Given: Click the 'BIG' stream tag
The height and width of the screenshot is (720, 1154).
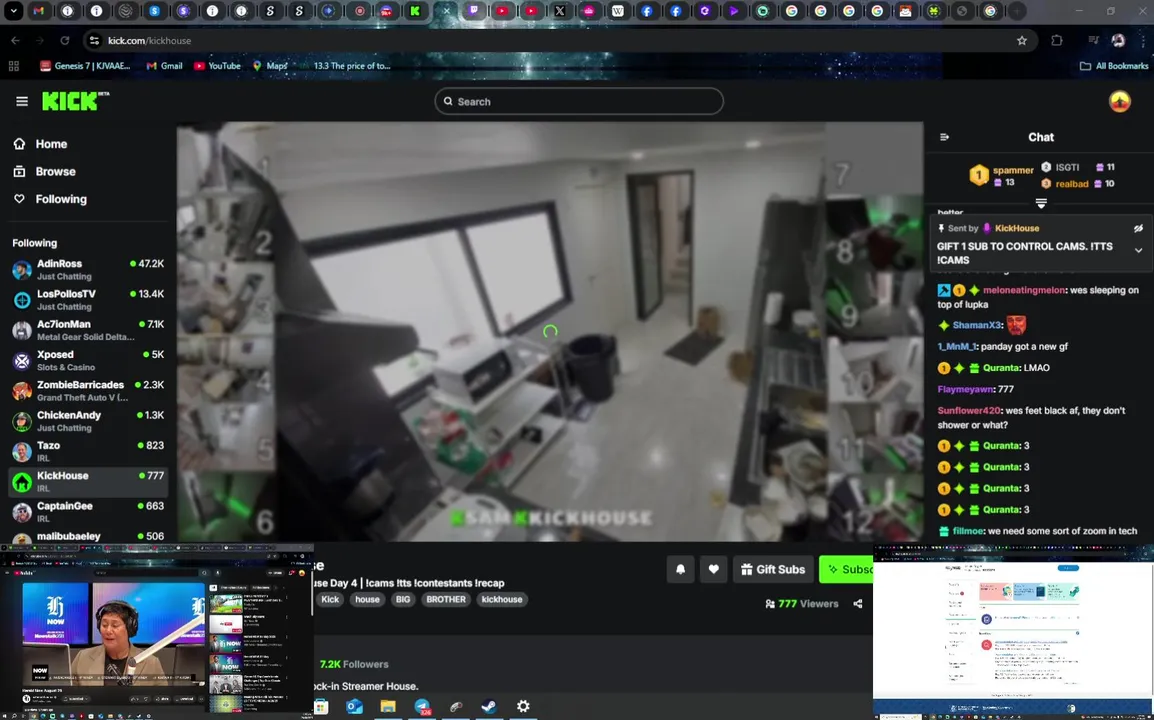Looking at the screenshot, I should 403,599.
